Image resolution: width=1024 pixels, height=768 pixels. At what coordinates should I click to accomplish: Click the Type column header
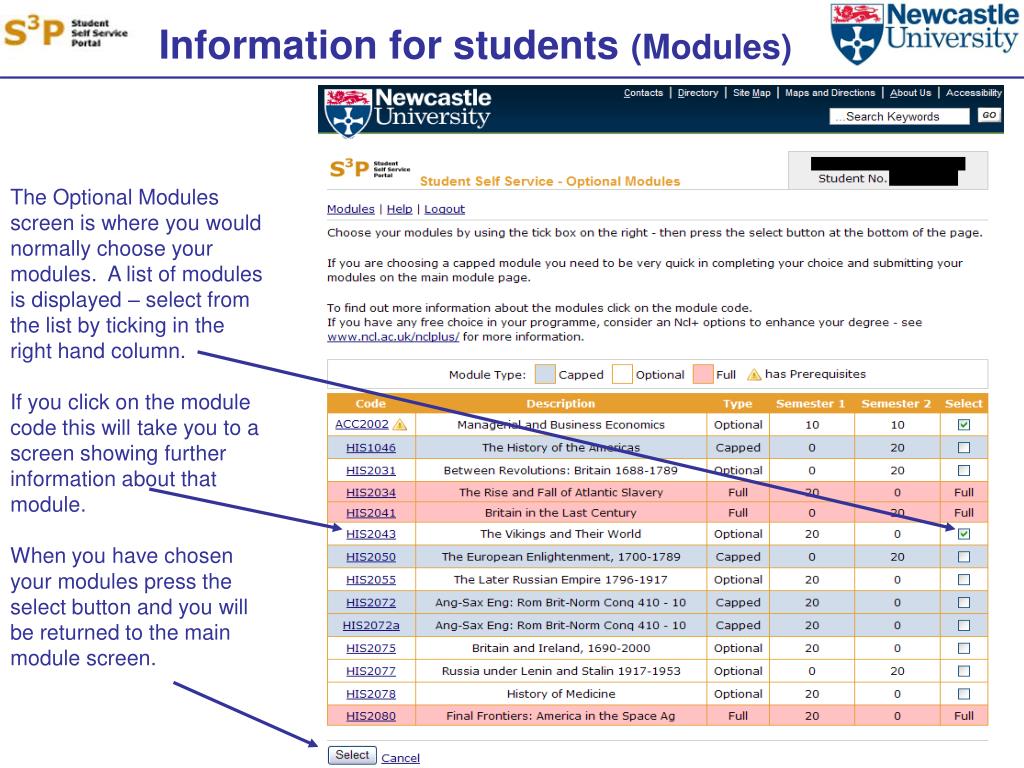click(x=737, y=404)
